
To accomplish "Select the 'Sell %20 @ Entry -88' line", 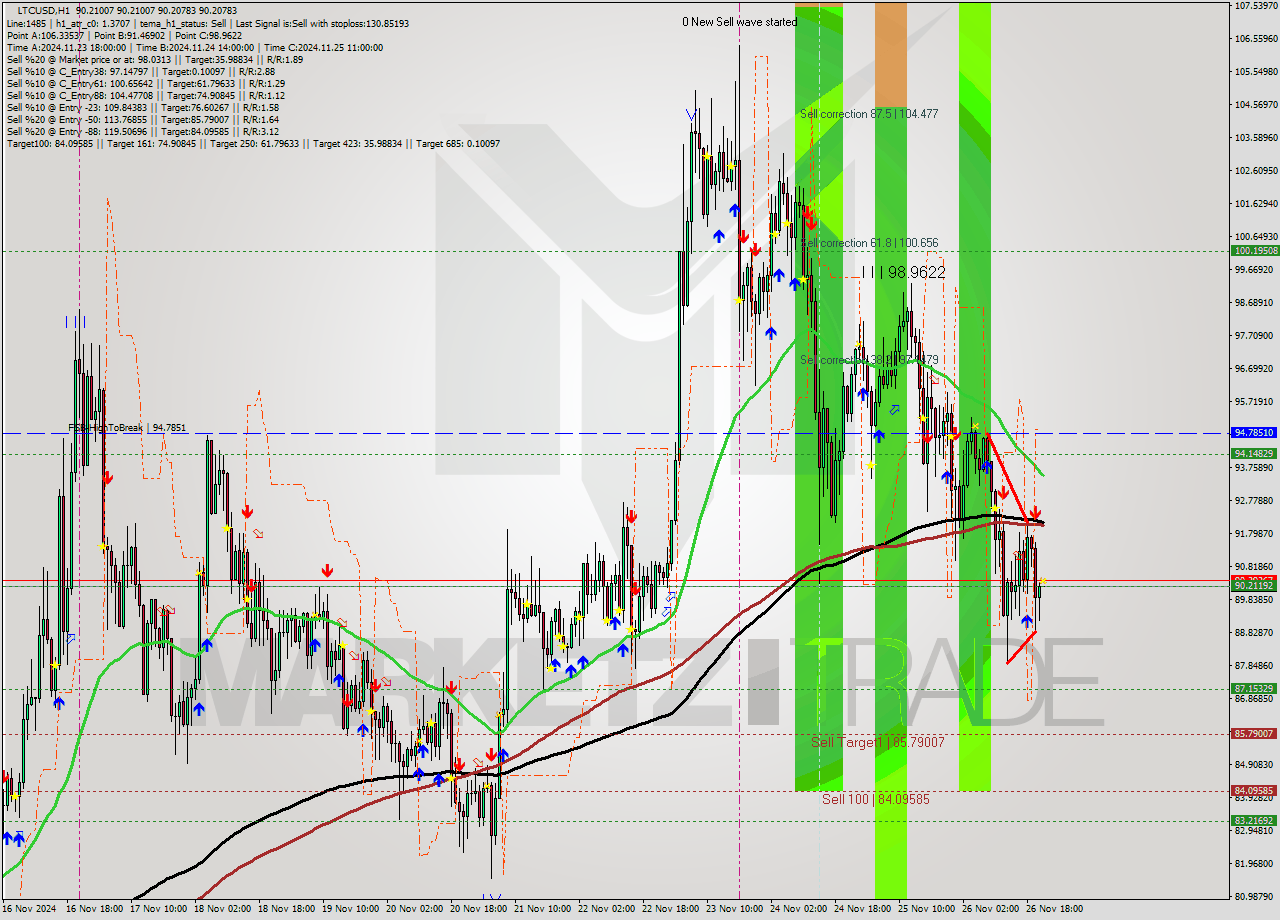I will click(142, 131).
